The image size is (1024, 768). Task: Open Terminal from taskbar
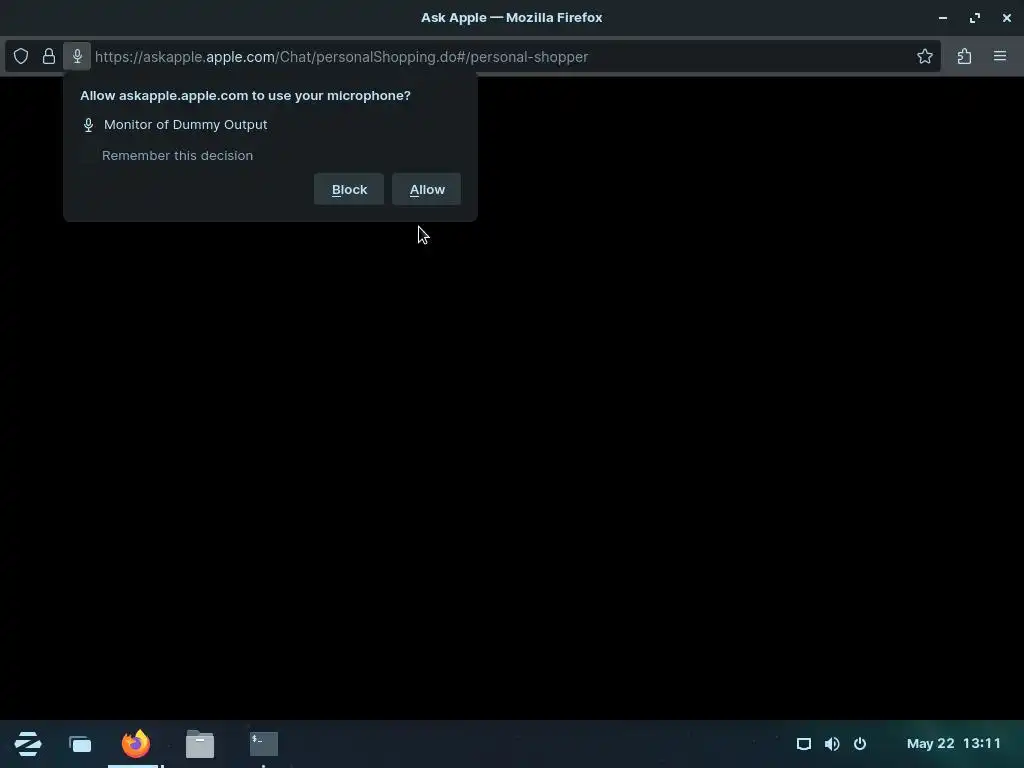(264, 744)
